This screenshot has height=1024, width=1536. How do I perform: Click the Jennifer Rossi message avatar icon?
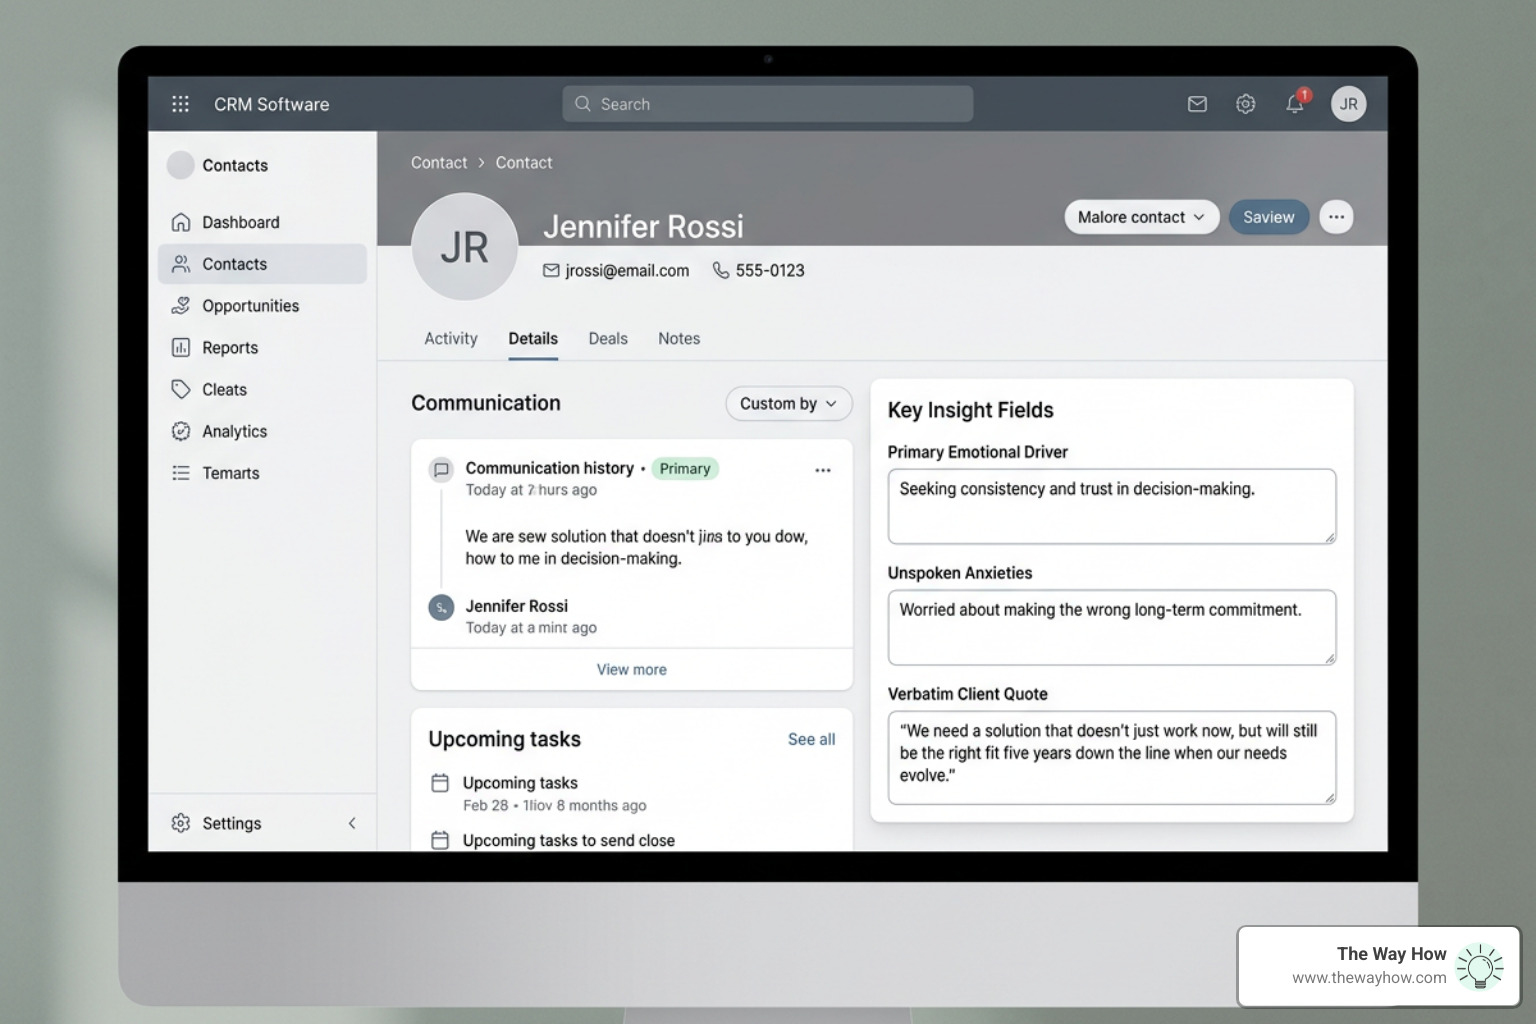441,608
